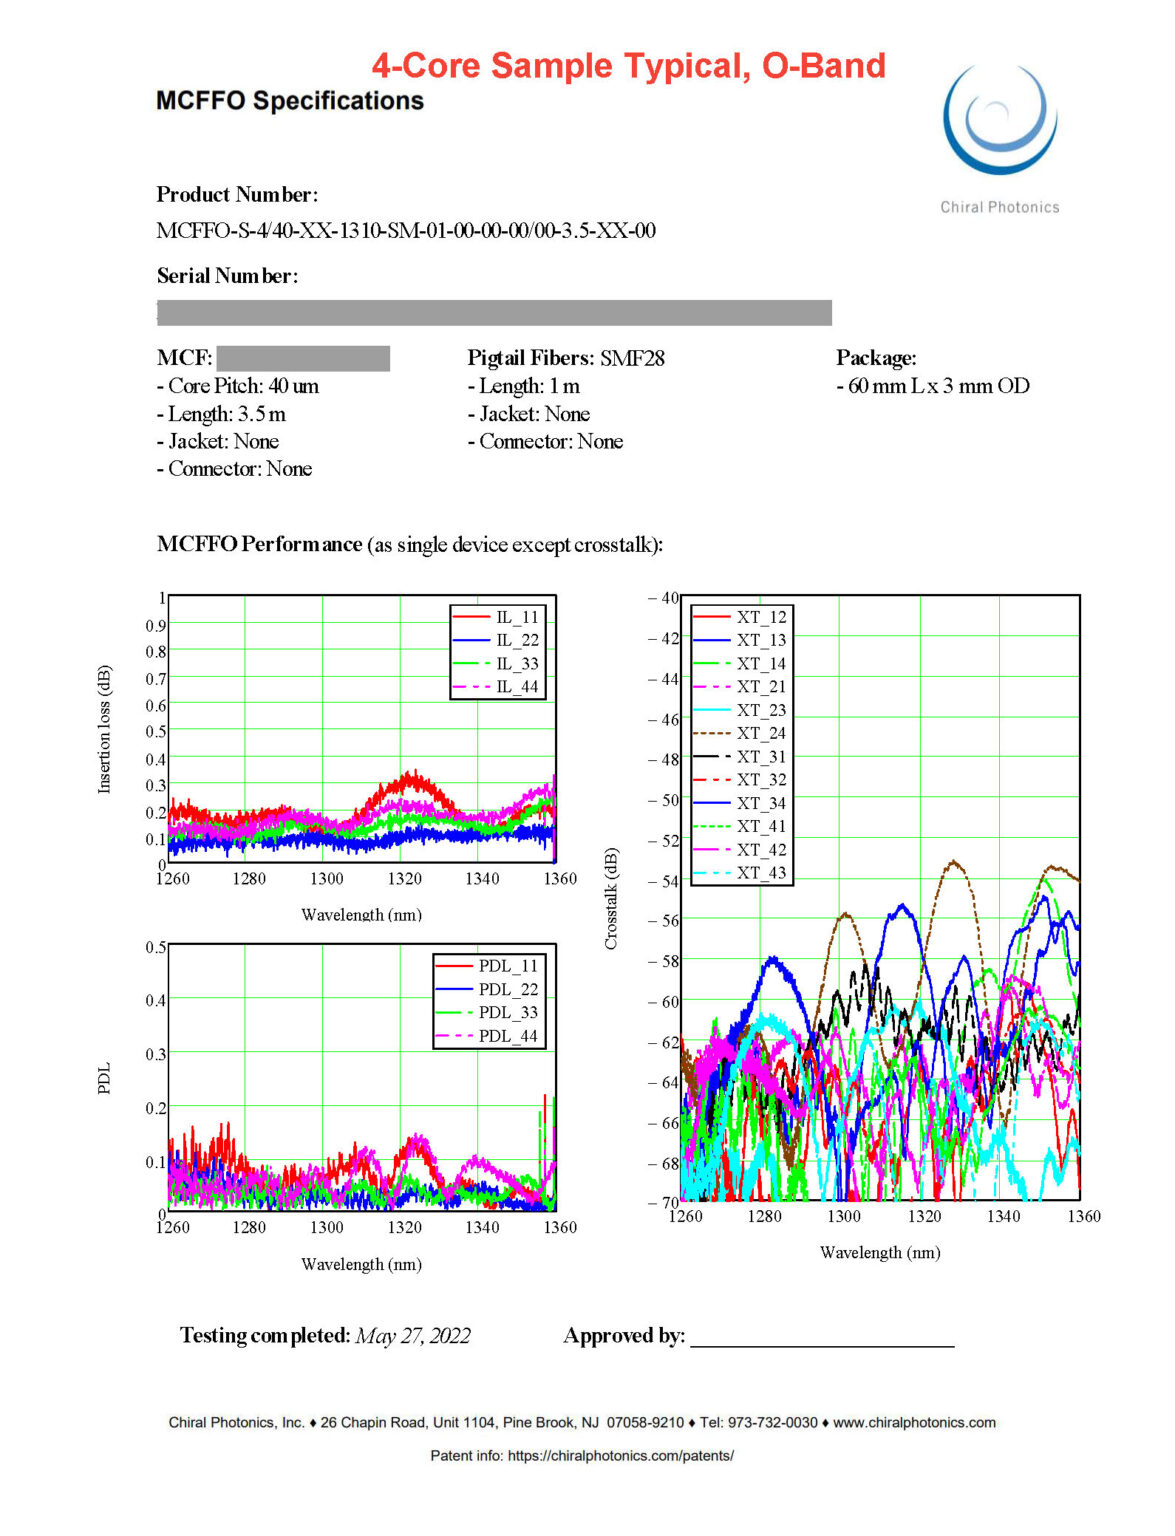This screenshot has height=1536, width=1175.
Task: Select the XT_12 crosstalk legend entry
Action: [x=740, y=618]
